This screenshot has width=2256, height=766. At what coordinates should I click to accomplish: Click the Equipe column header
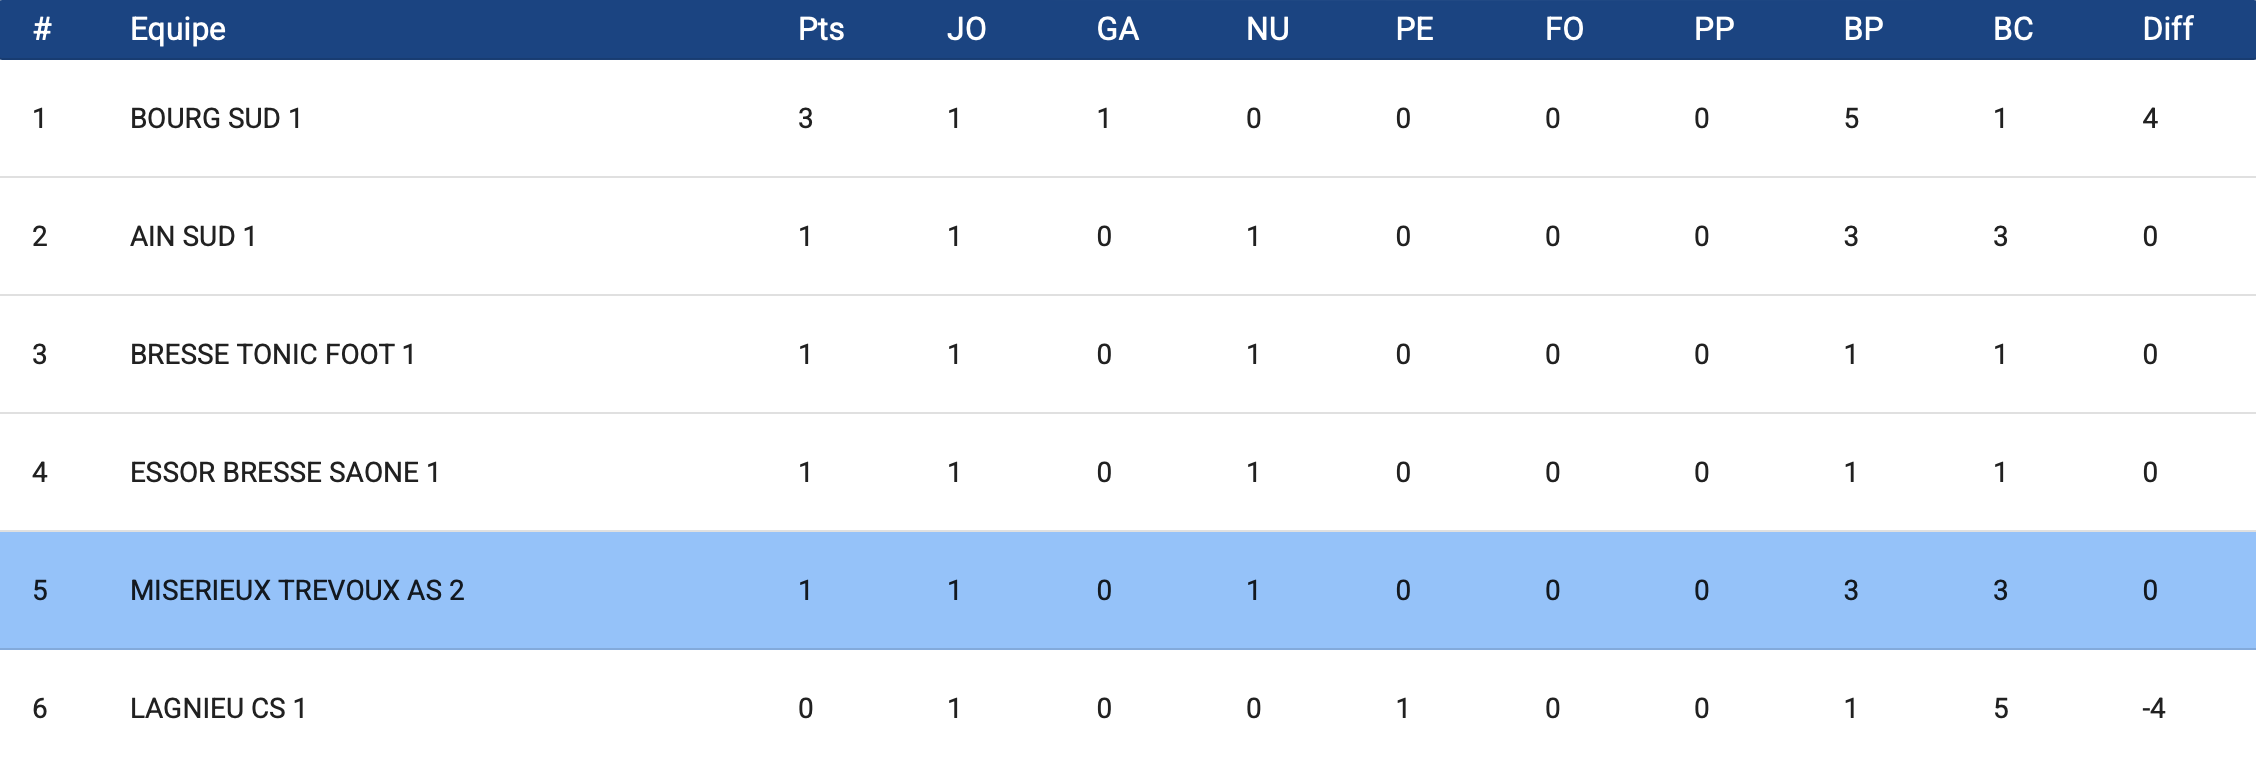pos(178,29)
